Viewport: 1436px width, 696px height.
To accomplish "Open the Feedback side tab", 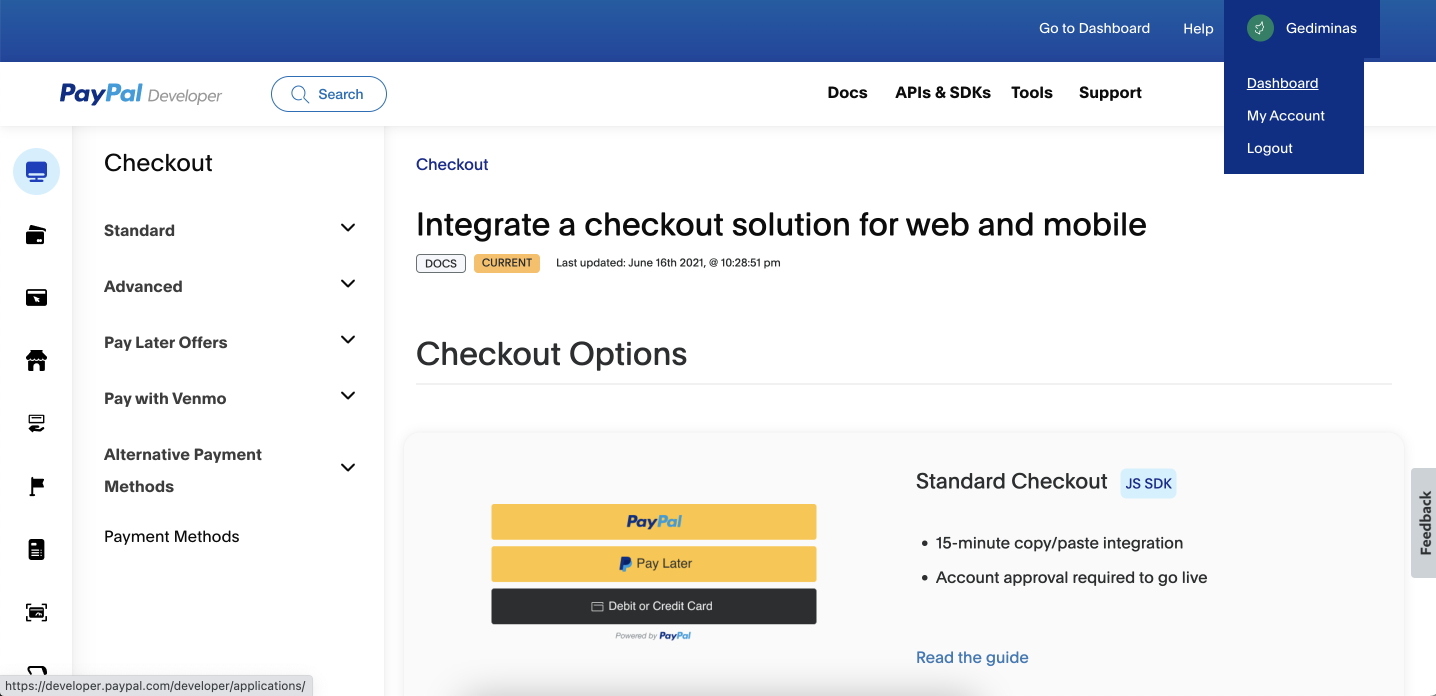I will point(1424,523).
